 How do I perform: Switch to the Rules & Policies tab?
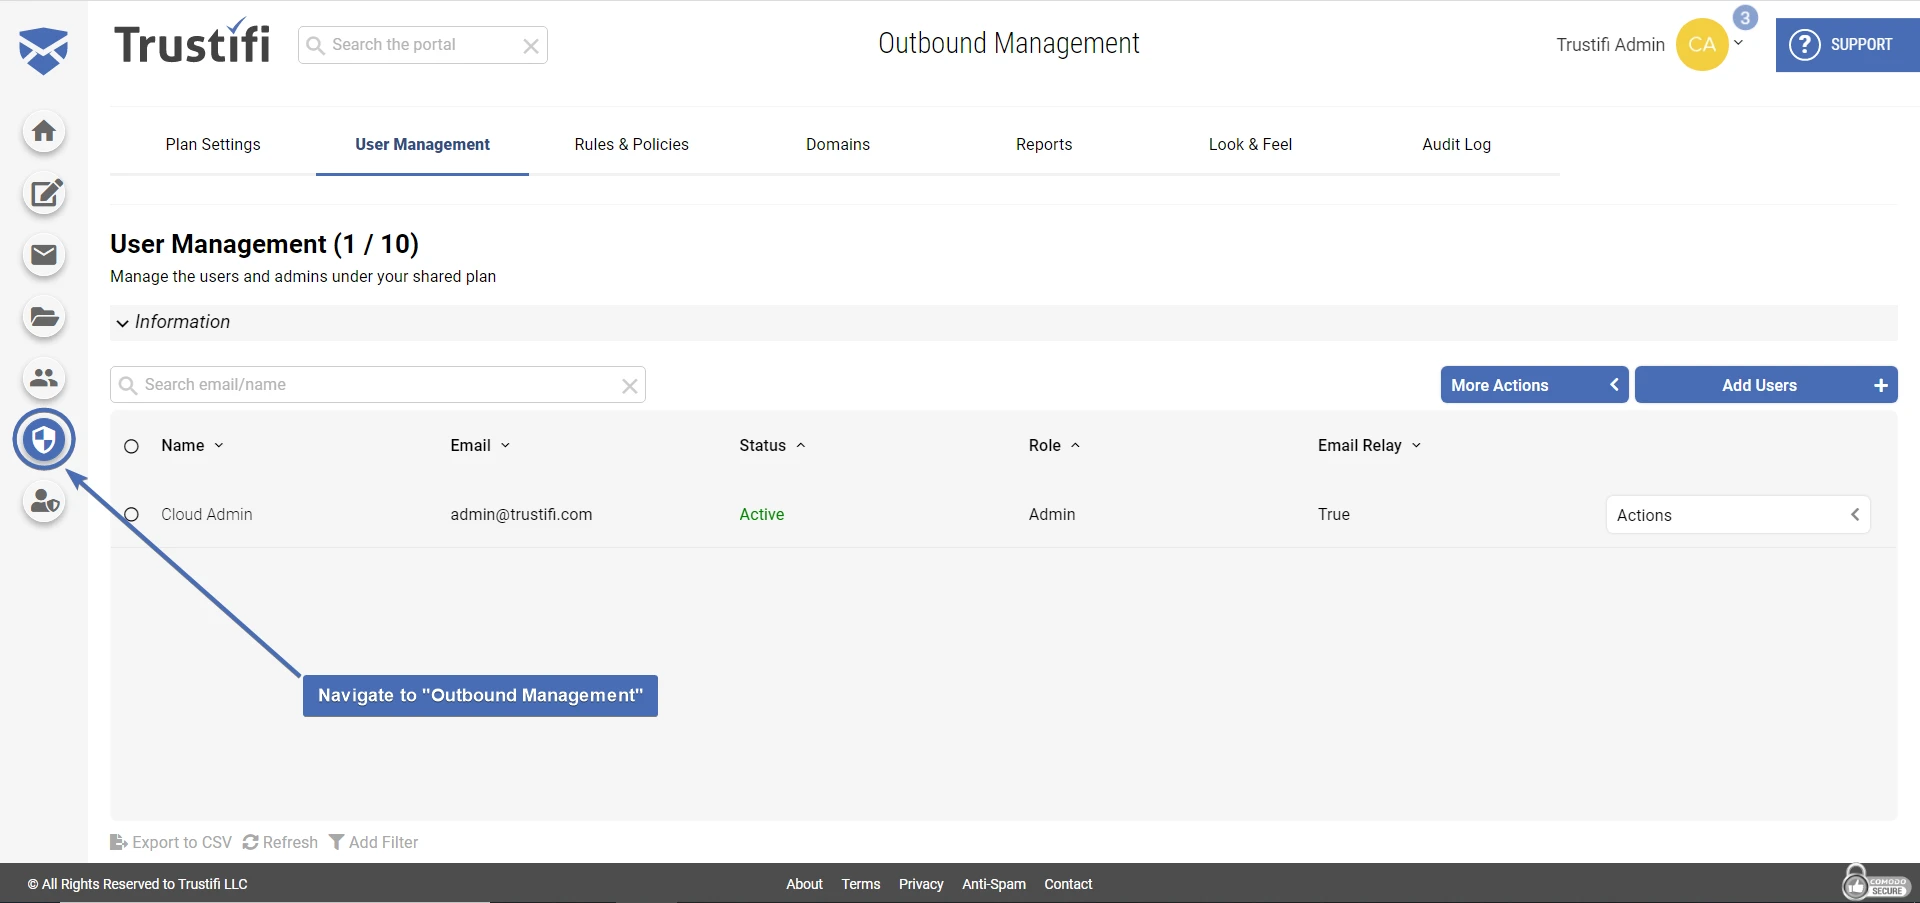(631, 144)
